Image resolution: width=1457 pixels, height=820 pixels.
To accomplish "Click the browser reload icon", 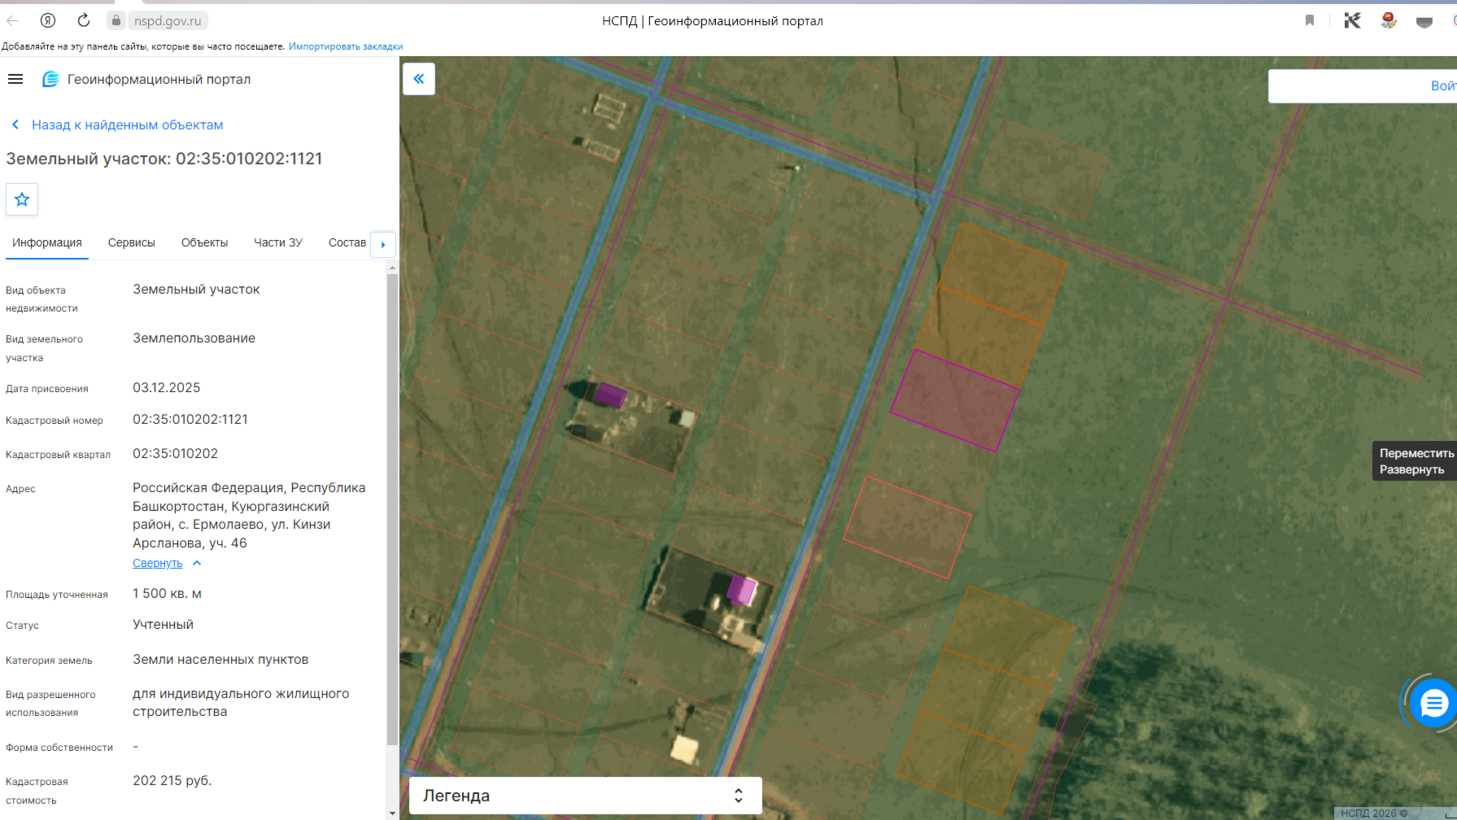I will pos(84,20).
